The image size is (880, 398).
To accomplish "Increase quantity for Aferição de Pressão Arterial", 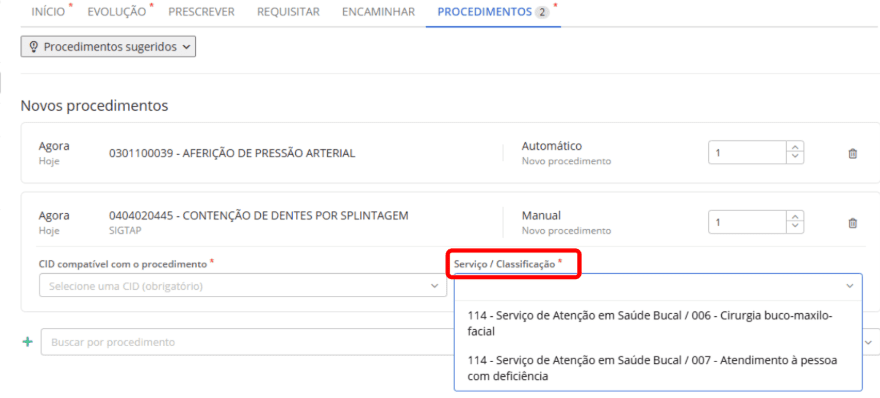I will tap(795, 148).
